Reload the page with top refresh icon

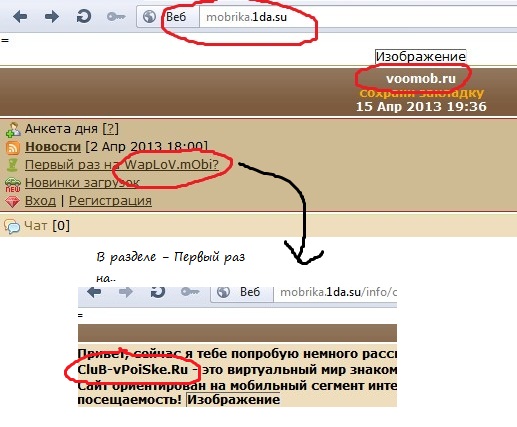point(83,16)
